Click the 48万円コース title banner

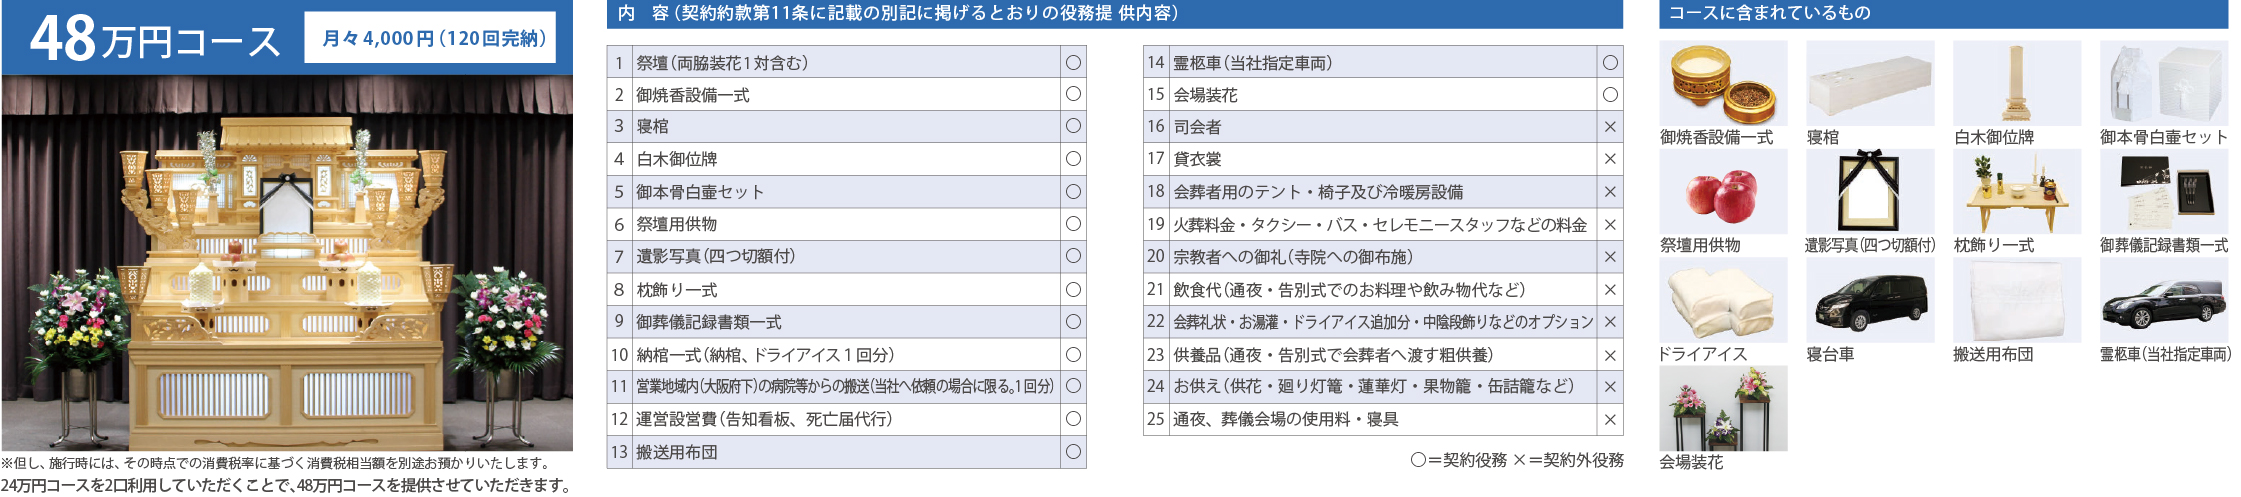tap(155, 40)
